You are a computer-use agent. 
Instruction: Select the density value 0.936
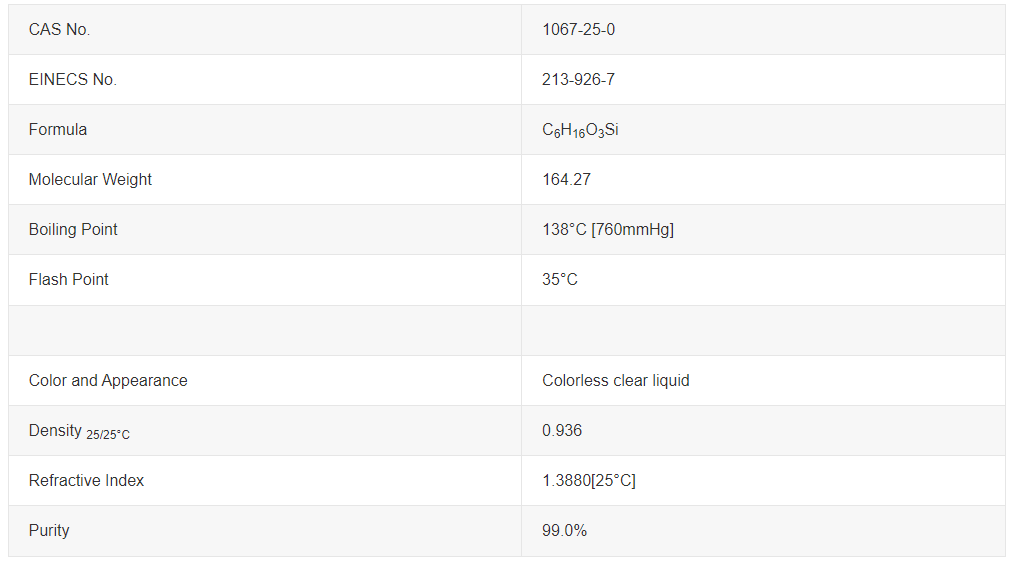tap(562, 431)
